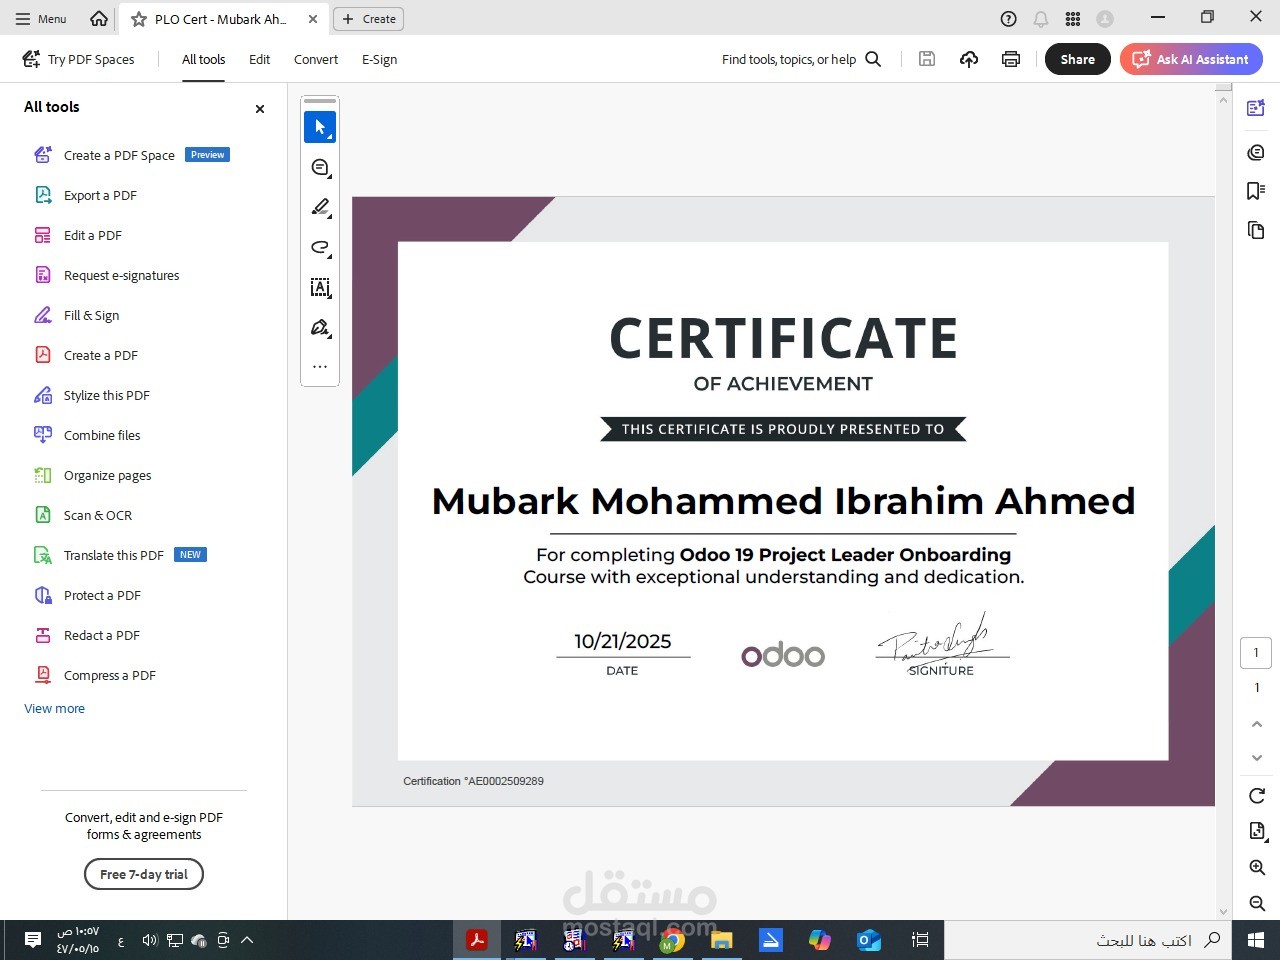Switch to the Edit tab
1280x960 pixels.
[x=260, y=60]
